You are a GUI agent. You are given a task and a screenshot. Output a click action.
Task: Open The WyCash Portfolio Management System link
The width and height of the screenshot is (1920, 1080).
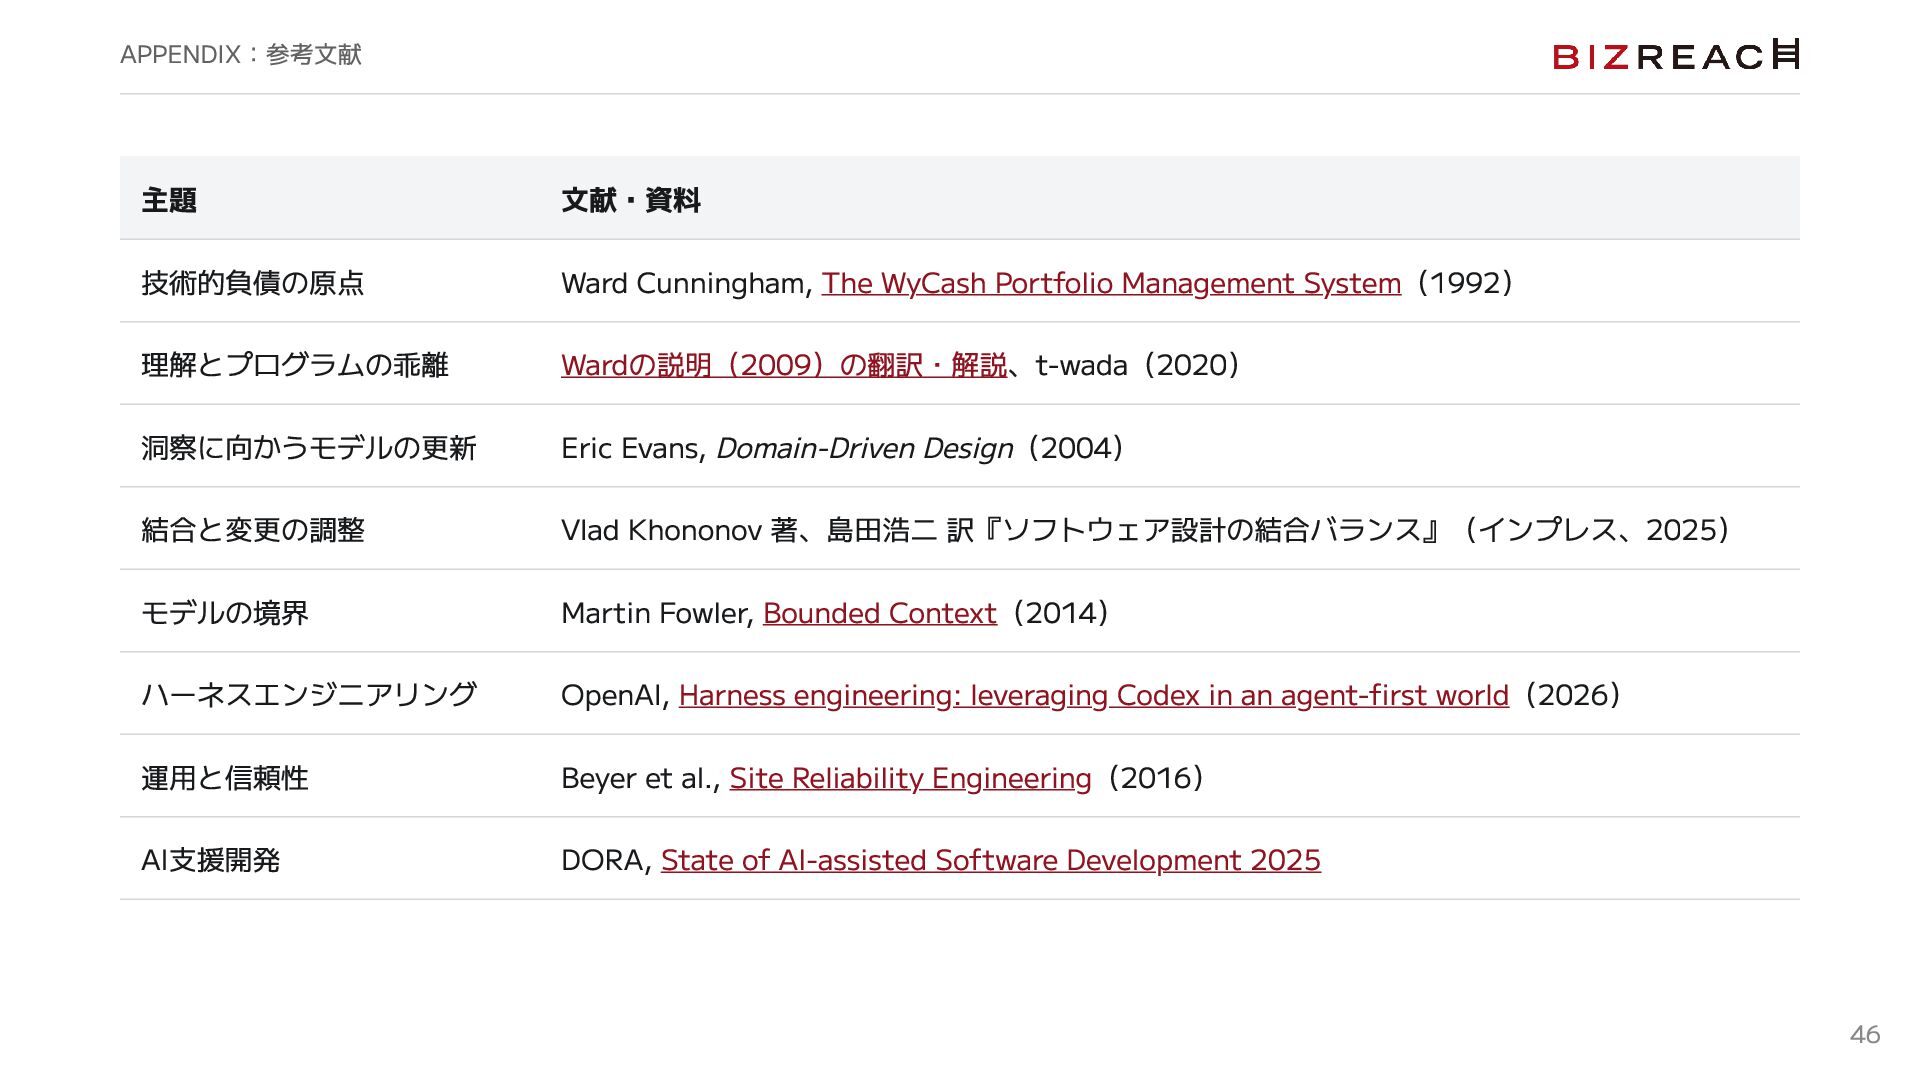click(1111, 283)
